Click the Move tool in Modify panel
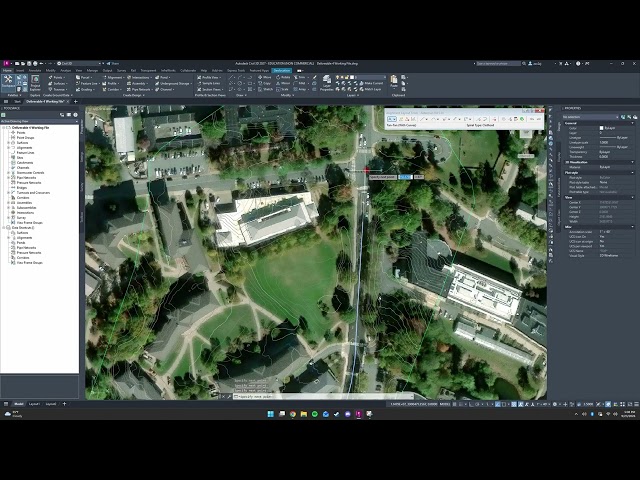This screenshot has height=480, width=640. tap(264, 77)
